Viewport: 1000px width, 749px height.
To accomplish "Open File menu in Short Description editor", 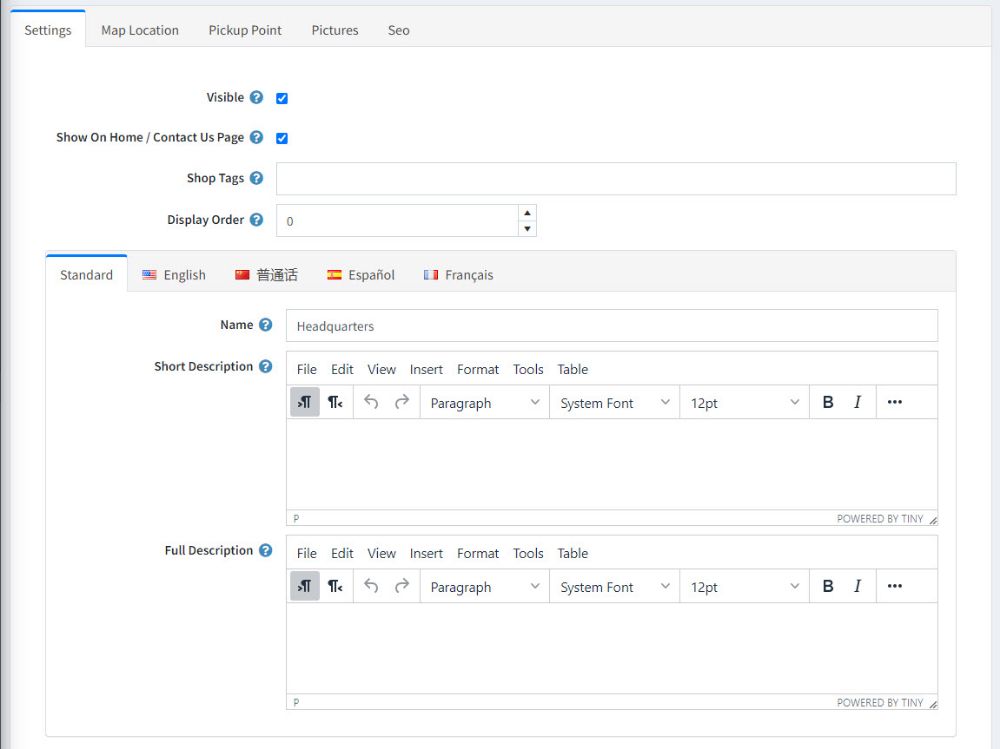I will point(307,369).
